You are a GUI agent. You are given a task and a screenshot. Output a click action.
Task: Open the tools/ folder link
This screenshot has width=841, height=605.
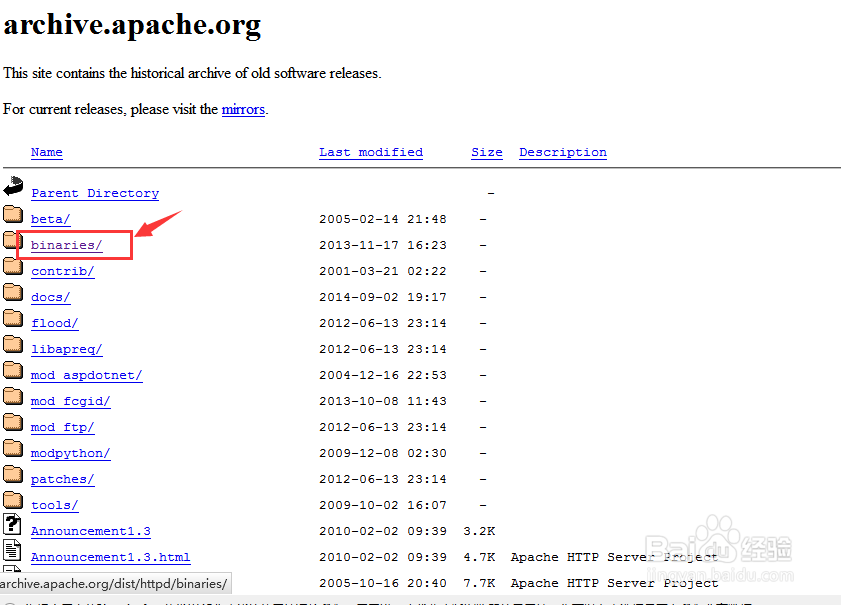[55, 505]
